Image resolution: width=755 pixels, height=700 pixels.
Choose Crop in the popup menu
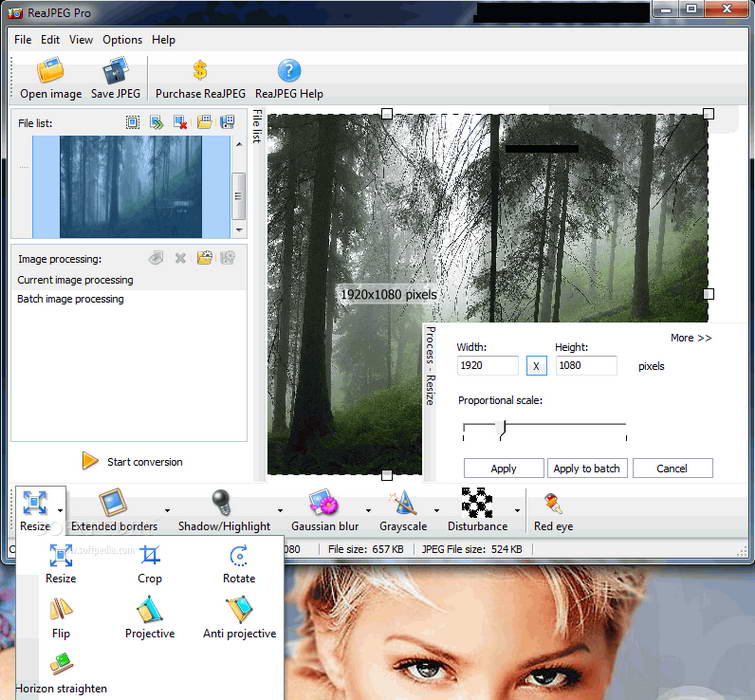[150, 563]
